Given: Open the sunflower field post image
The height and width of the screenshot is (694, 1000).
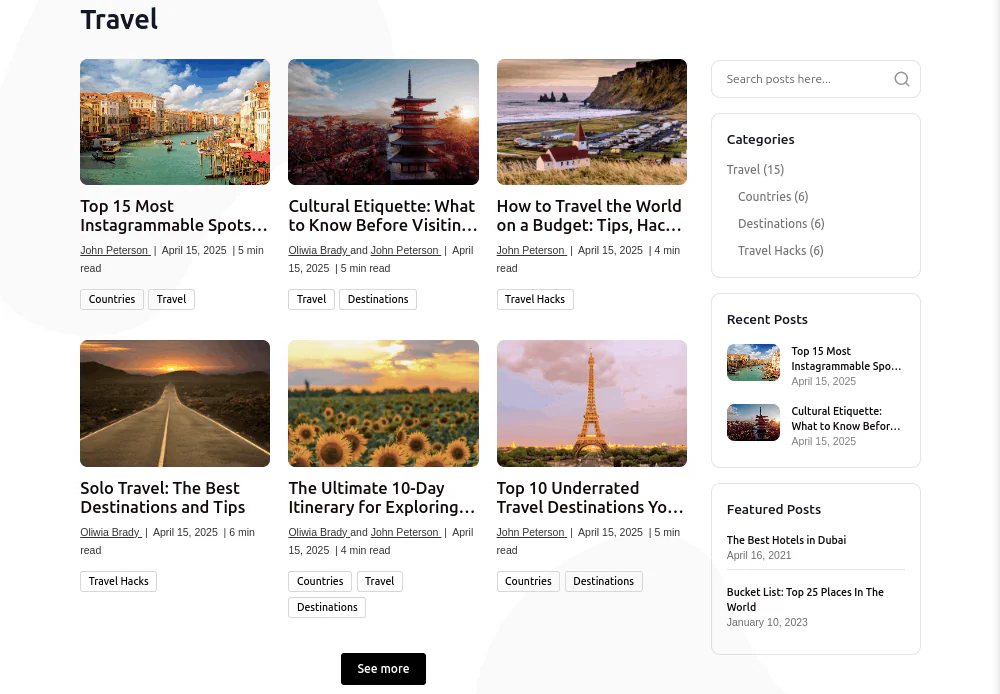Looking at the screenshot, I should point(383,403).
